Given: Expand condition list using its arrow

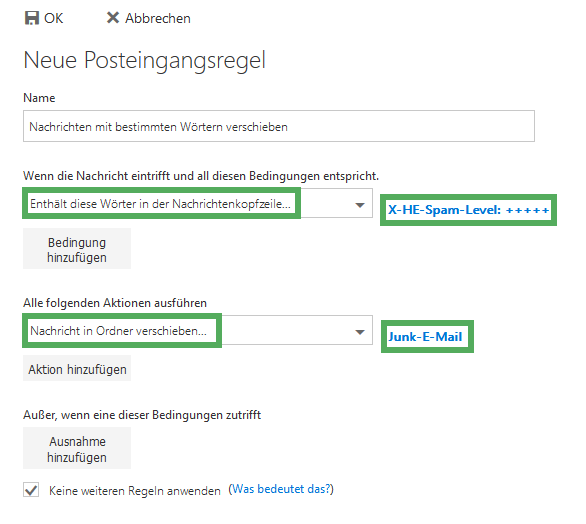Looking at the screenshot, I should pyautogui.click(x=360, y=205).
